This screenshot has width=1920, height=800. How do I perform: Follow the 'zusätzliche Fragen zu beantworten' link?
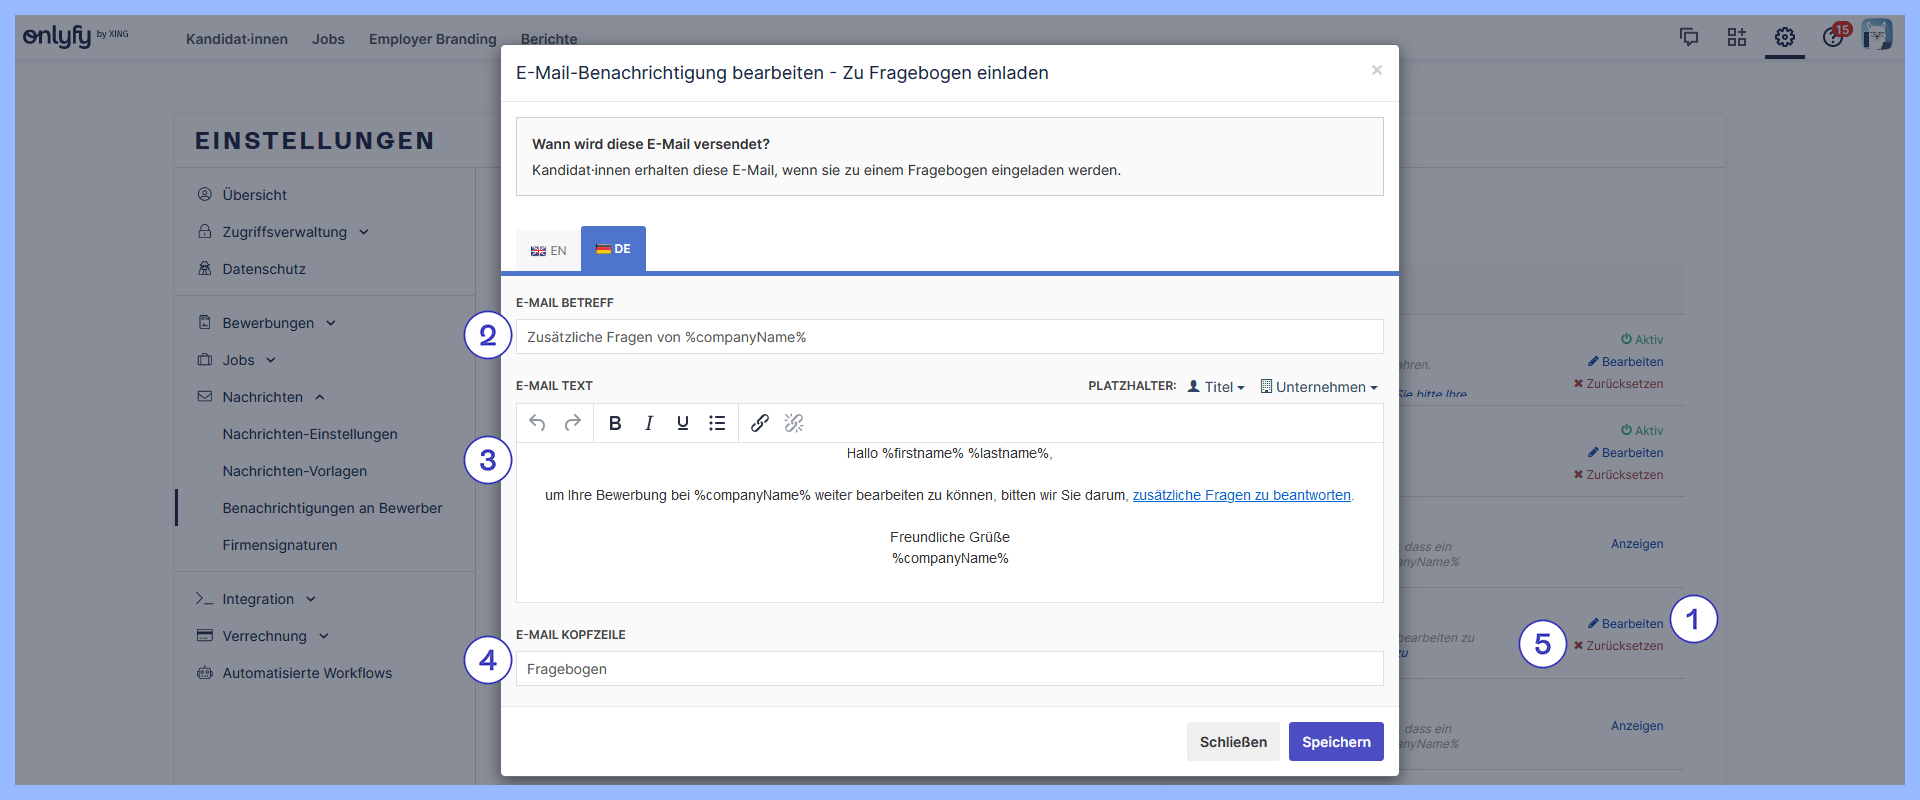1241,495
